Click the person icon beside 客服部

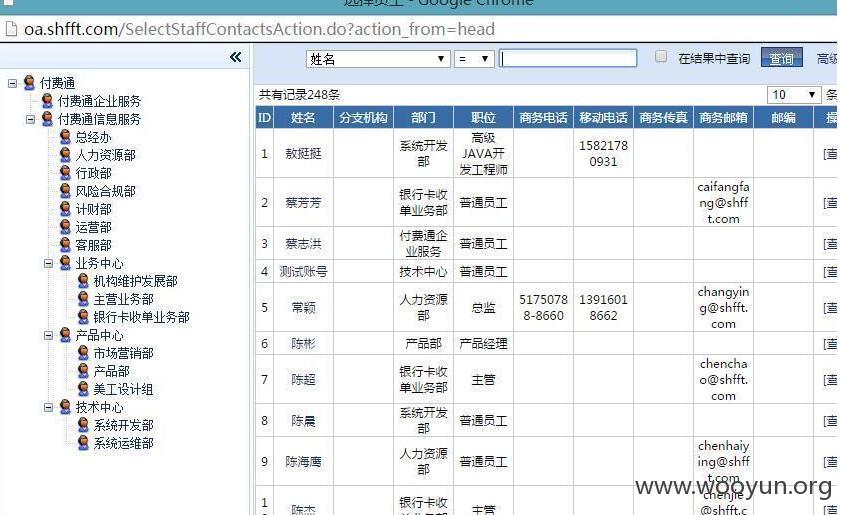point(65,245)
